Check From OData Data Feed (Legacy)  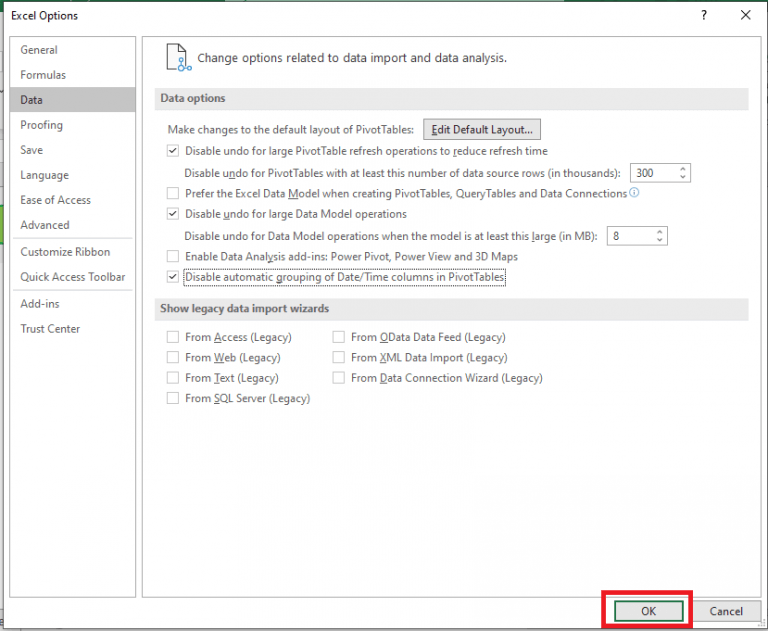click(x=339, y=338)
